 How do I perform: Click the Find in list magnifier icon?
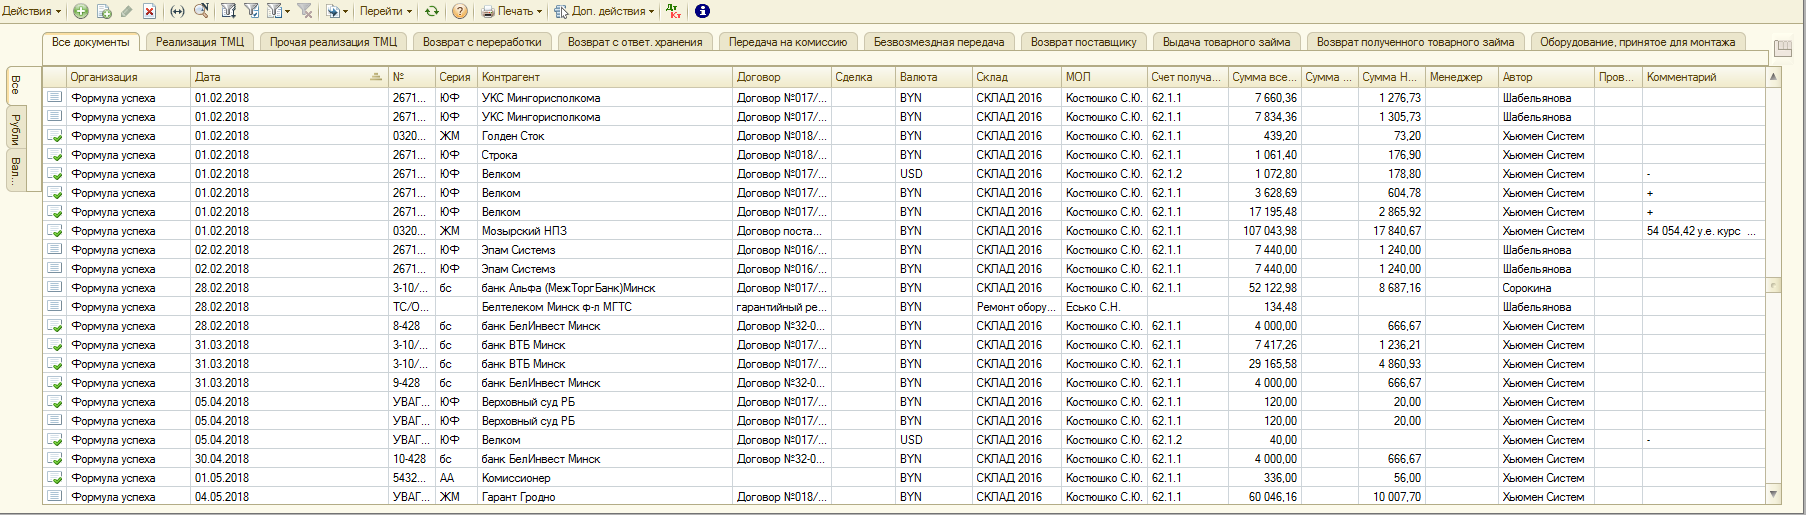(201, 11)
